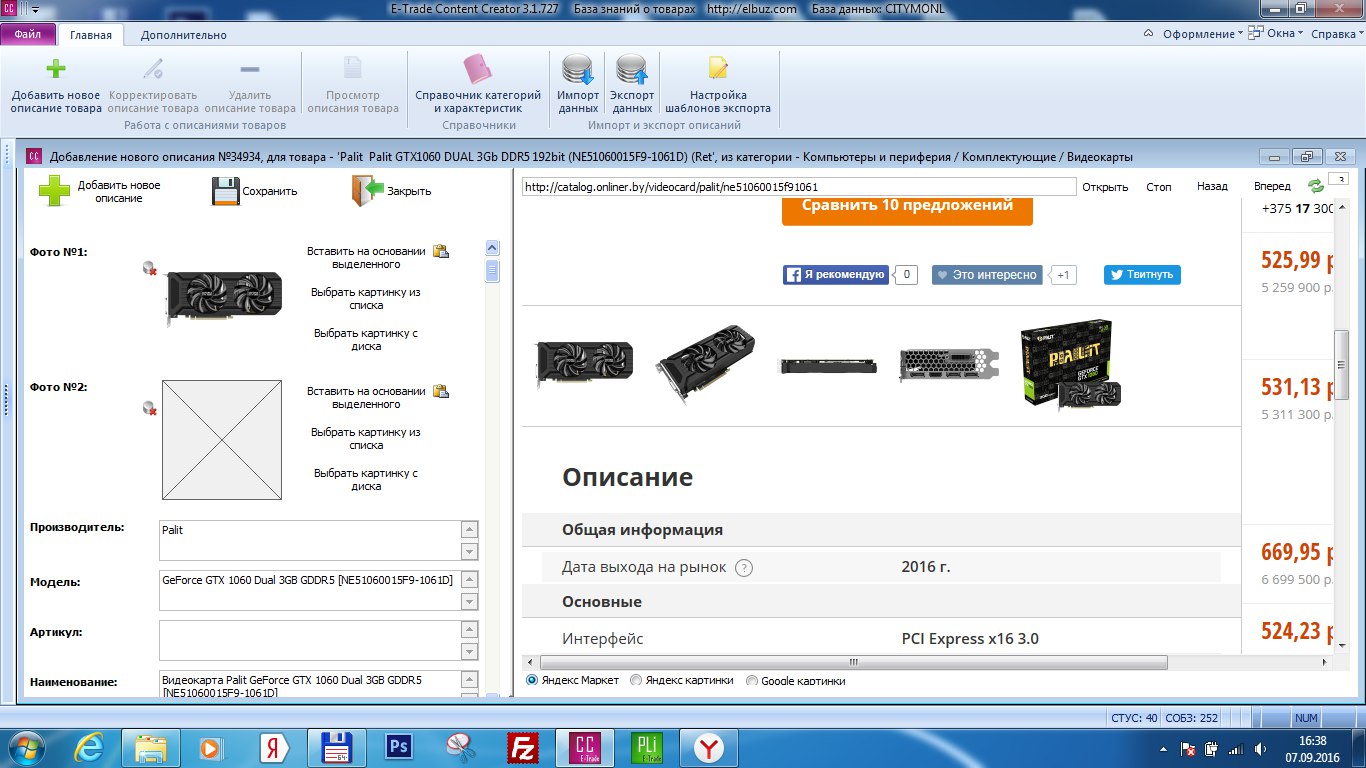Viewport: 1366px width, 768px height.
Task: Click the large green plus above 'Добавить новое описание'
Action: [x=54, y=190]
